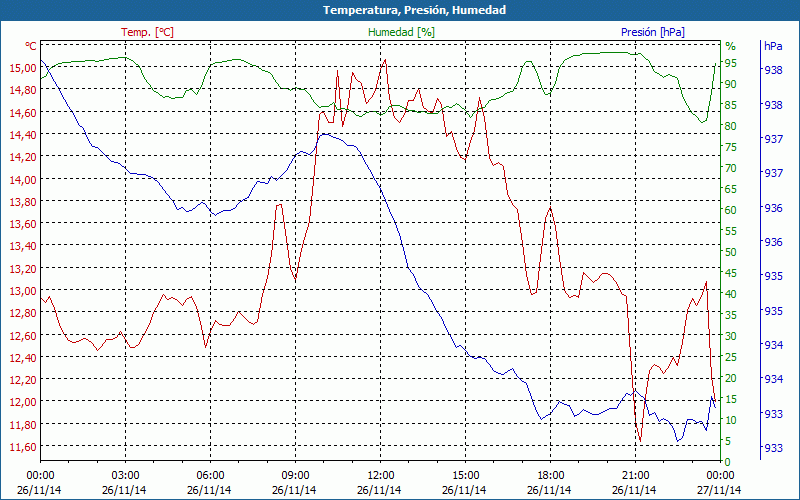The width and height of the screenshot is (800, 500).
Task: Click the 40 humidity axis value
Action: coord(731,294)
